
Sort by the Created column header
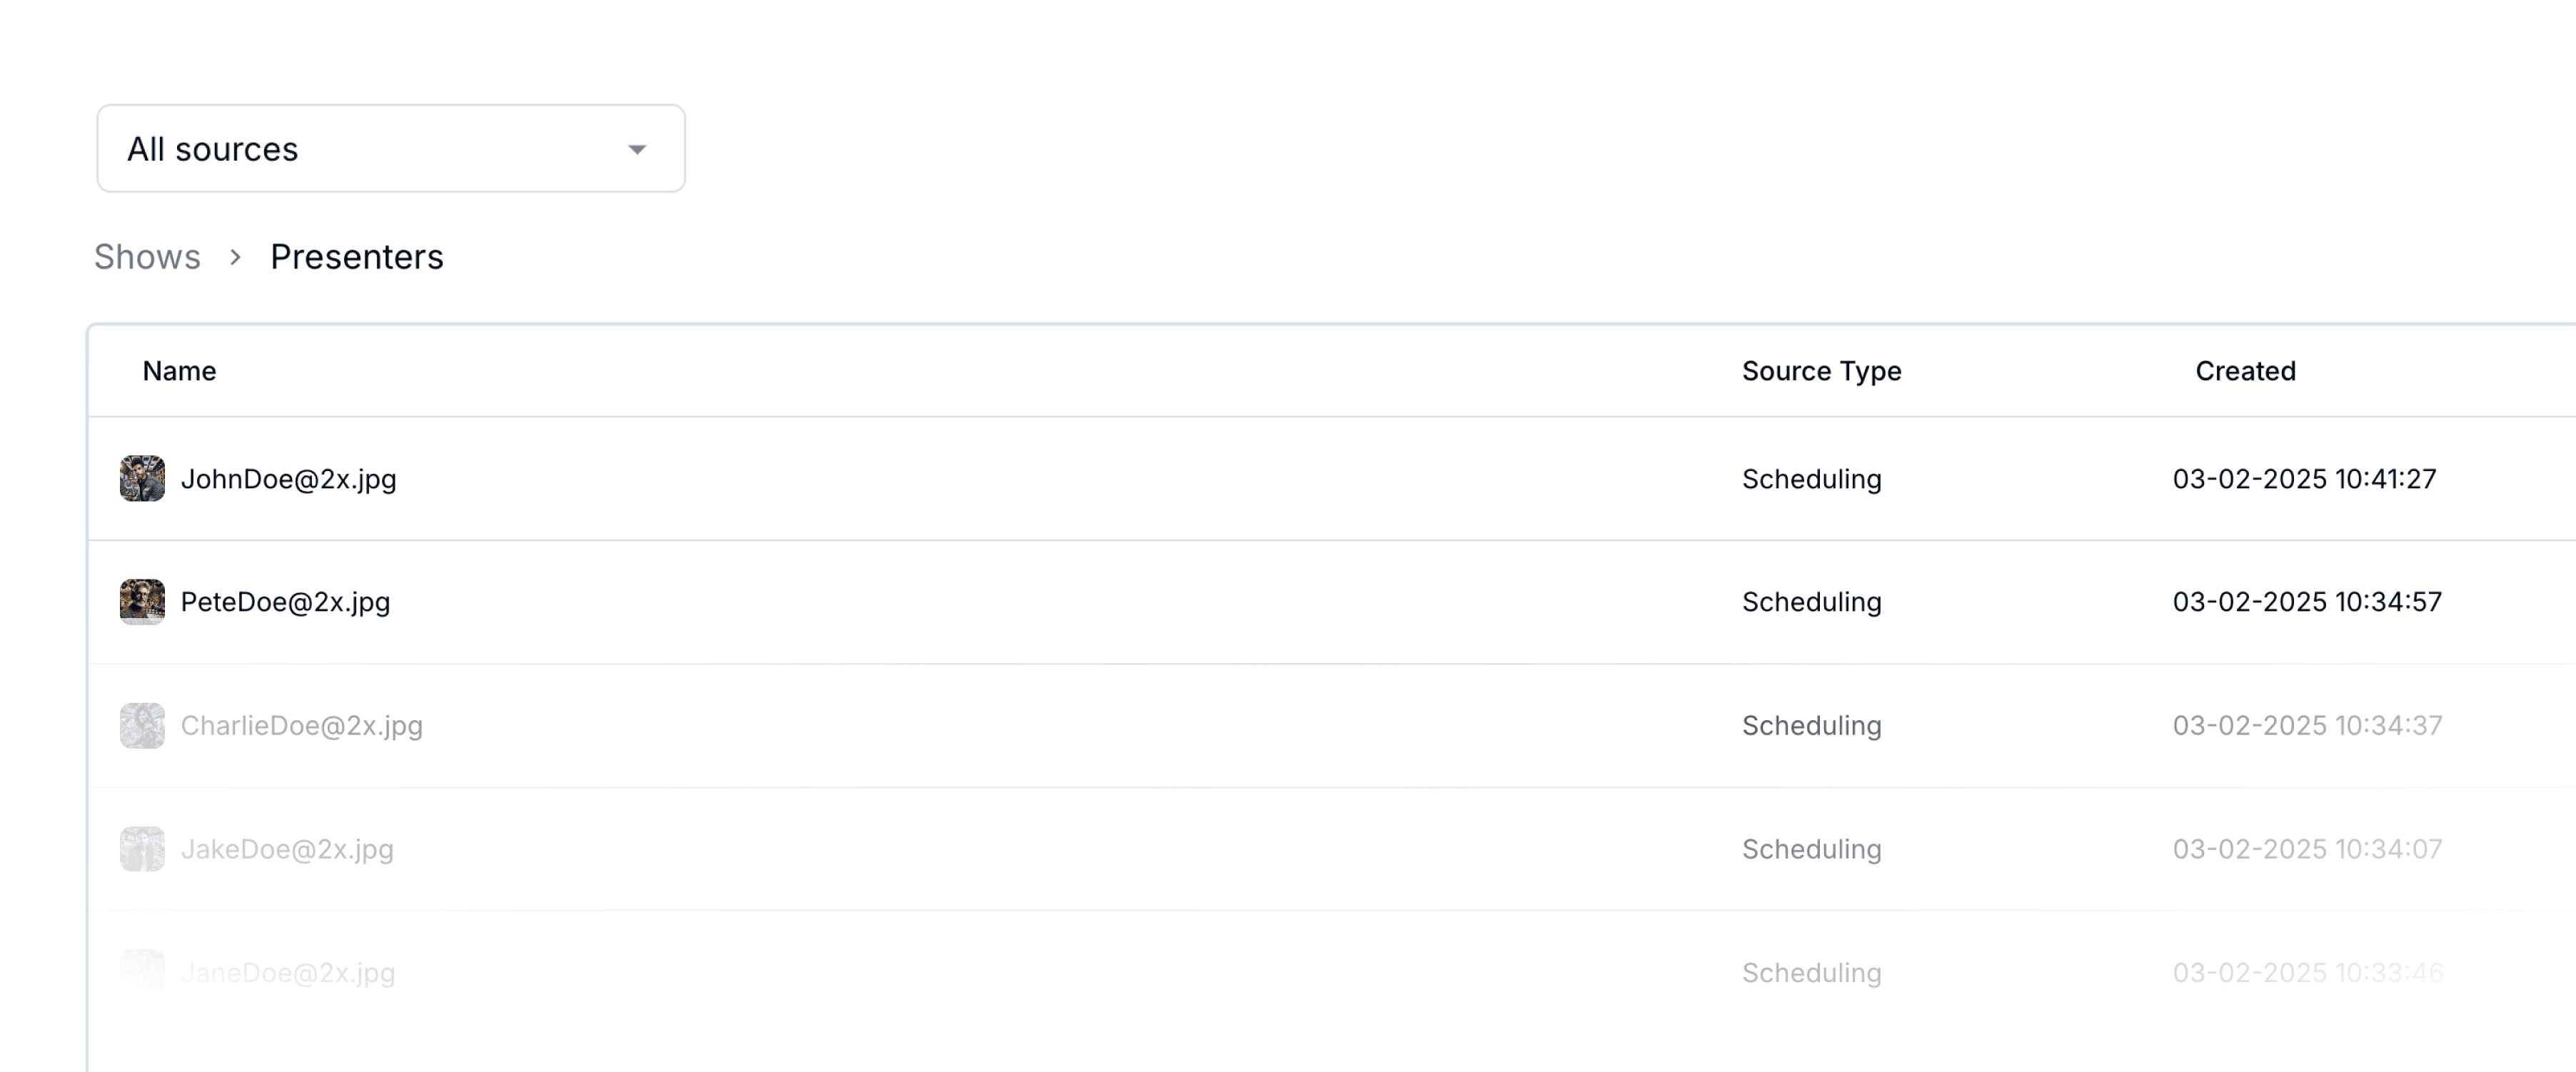(x=2245, y=371)
